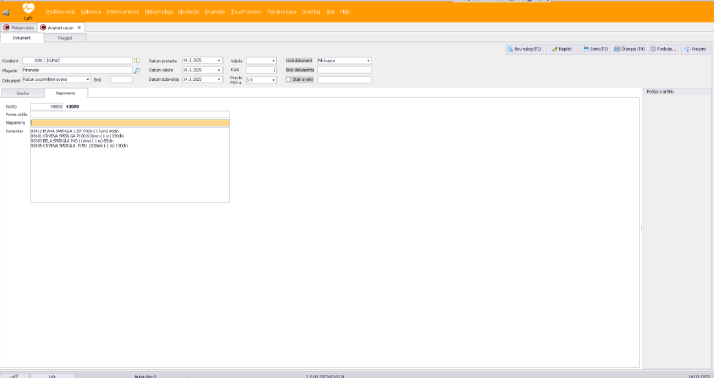Click the Štampaj (F4) print button
Viewport: 714px width, 381px height.
(x=629, y=49)
